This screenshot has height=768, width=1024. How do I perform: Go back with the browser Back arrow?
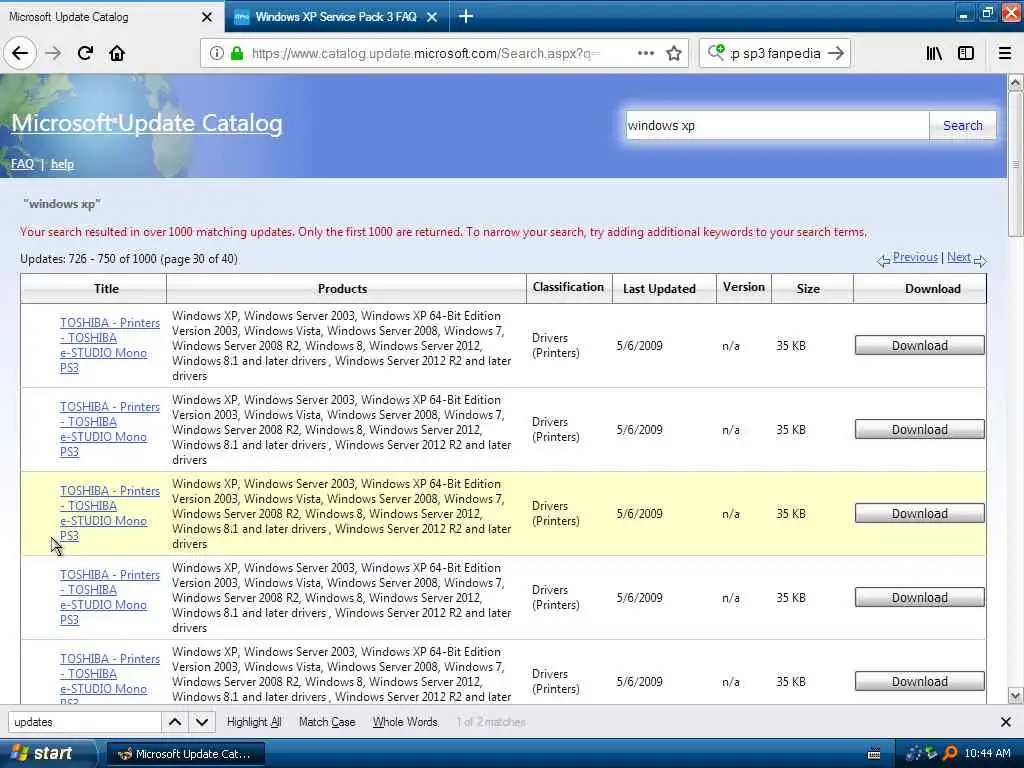[20, 53]
